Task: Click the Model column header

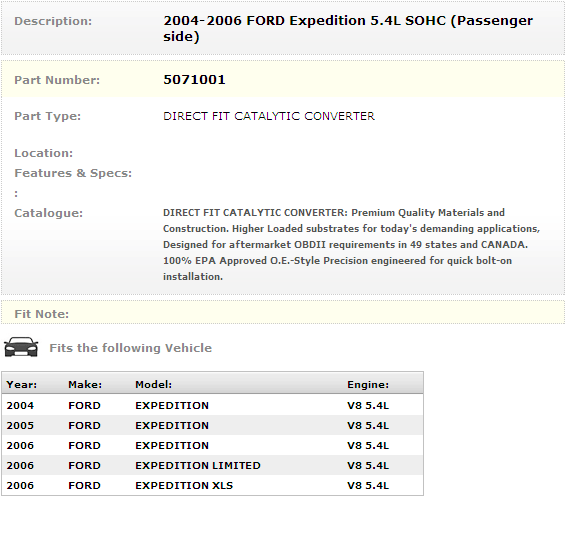Action: point(153,384)
